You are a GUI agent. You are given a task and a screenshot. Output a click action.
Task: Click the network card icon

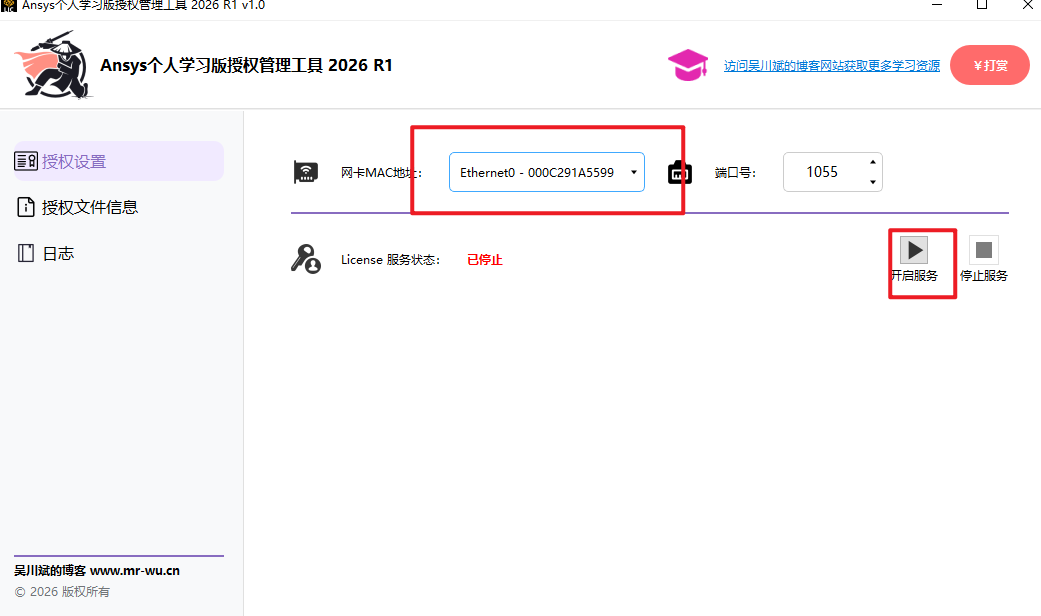[305, 173]
